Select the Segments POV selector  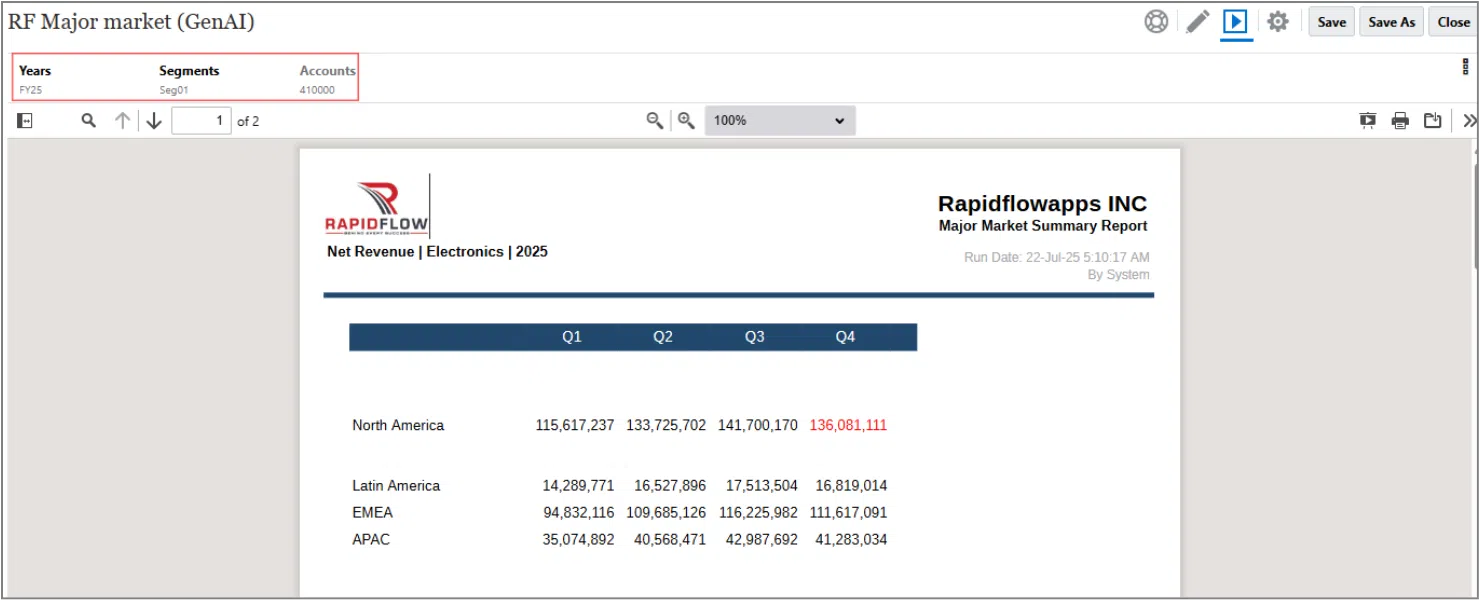(x=189, y=79)
